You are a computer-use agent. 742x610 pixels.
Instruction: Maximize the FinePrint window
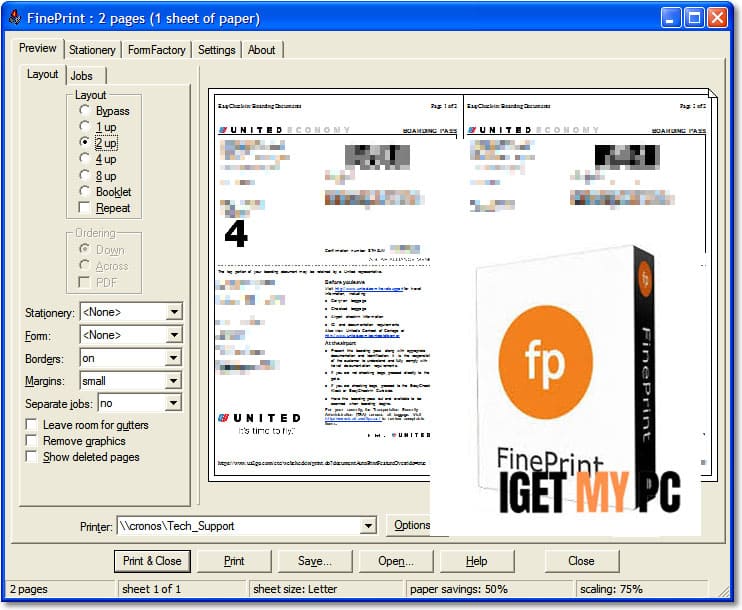click(694, 18)
